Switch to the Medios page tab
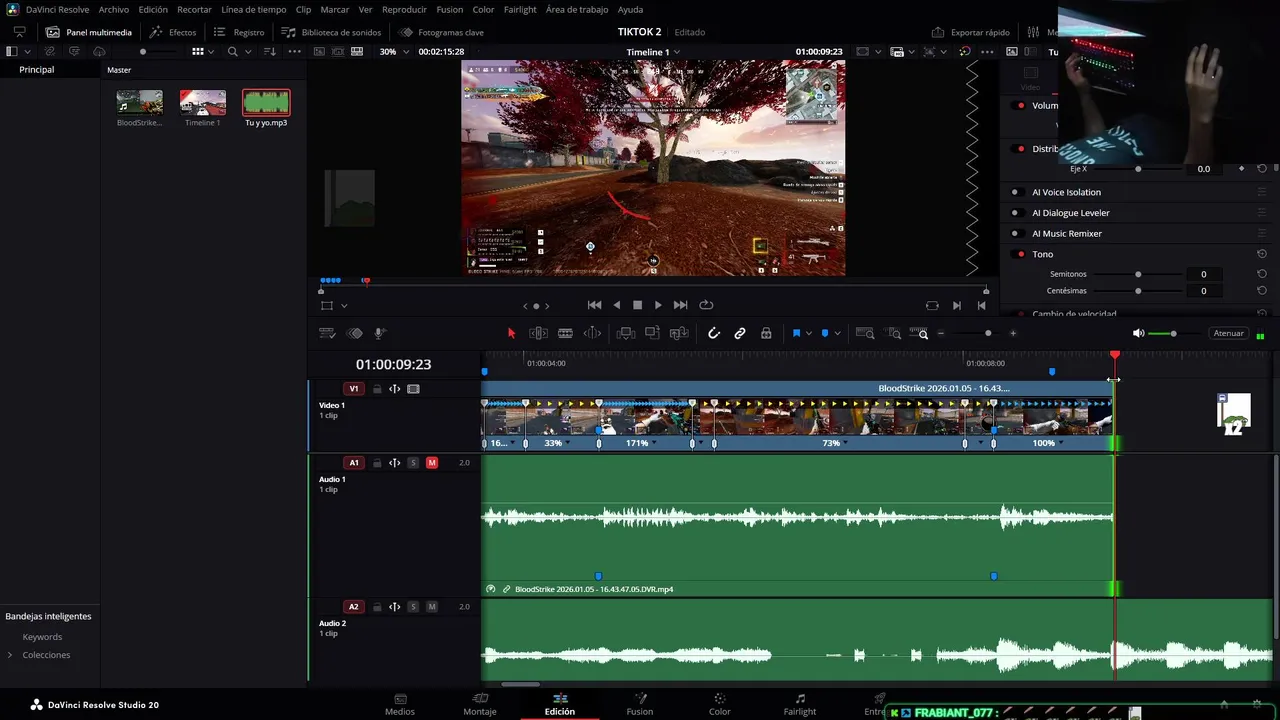The image size is (1280, 720). tap(400, 704)
